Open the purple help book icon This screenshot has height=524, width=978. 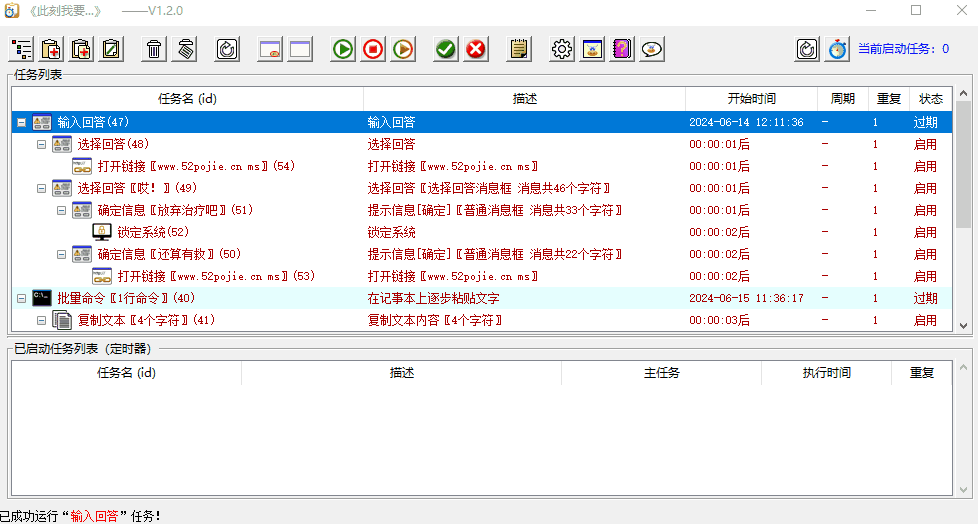[622, 49]
